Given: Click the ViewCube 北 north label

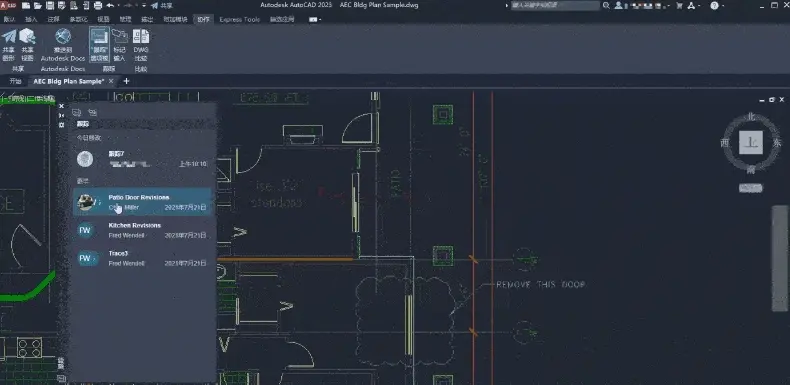Looking at the screenshot, I should (751, 117).
